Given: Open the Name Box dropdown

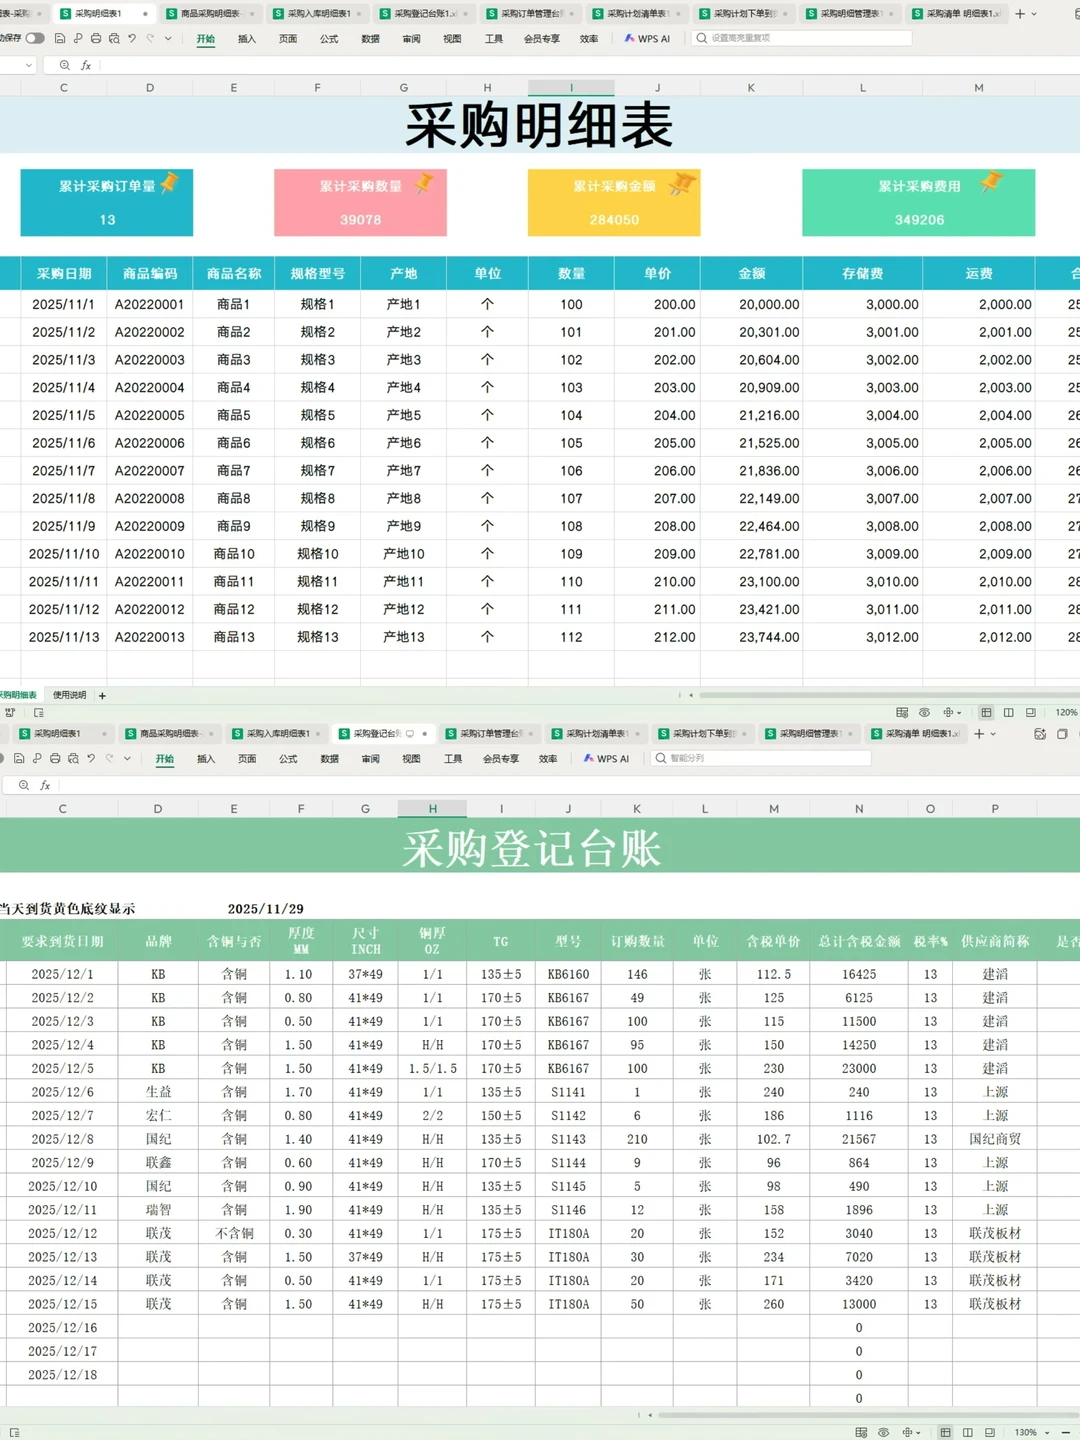Looking at the screenshot, I should click(29, 64).
